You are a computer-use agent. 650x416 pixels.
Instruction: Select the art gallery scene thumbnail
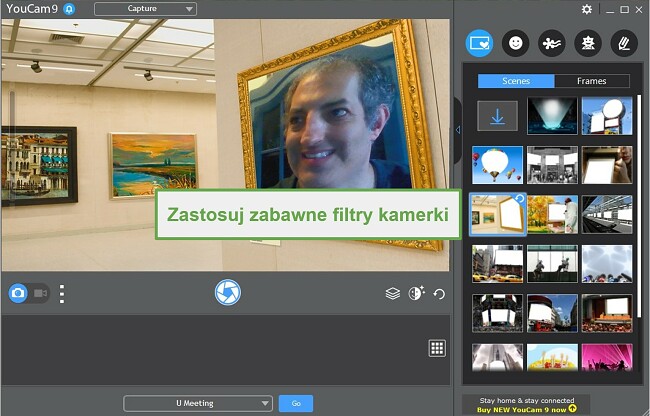tap(497, 214)
